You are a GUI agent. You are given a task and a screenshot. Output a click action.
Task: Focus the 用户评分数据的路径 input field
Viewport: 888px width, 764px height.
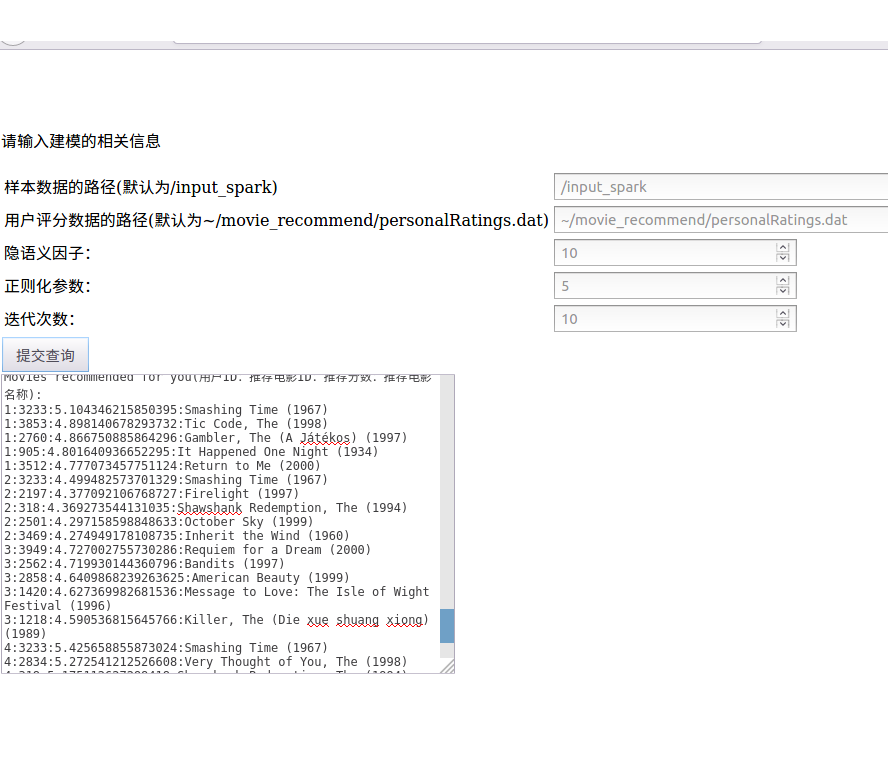pos(721,220)
